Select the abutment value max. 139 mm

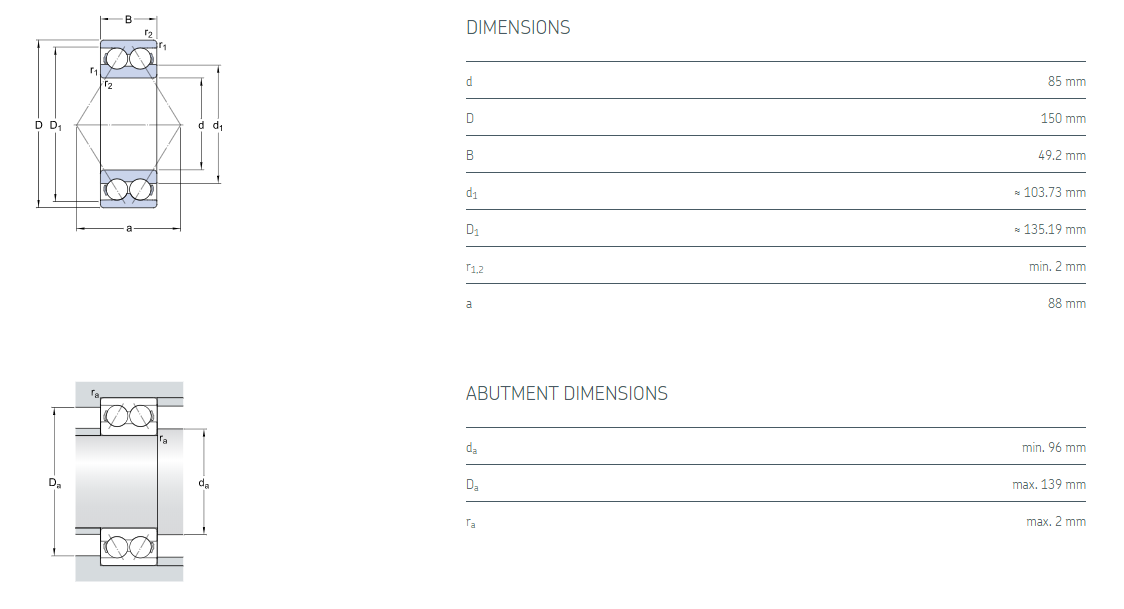click(x=1049, y=484)
